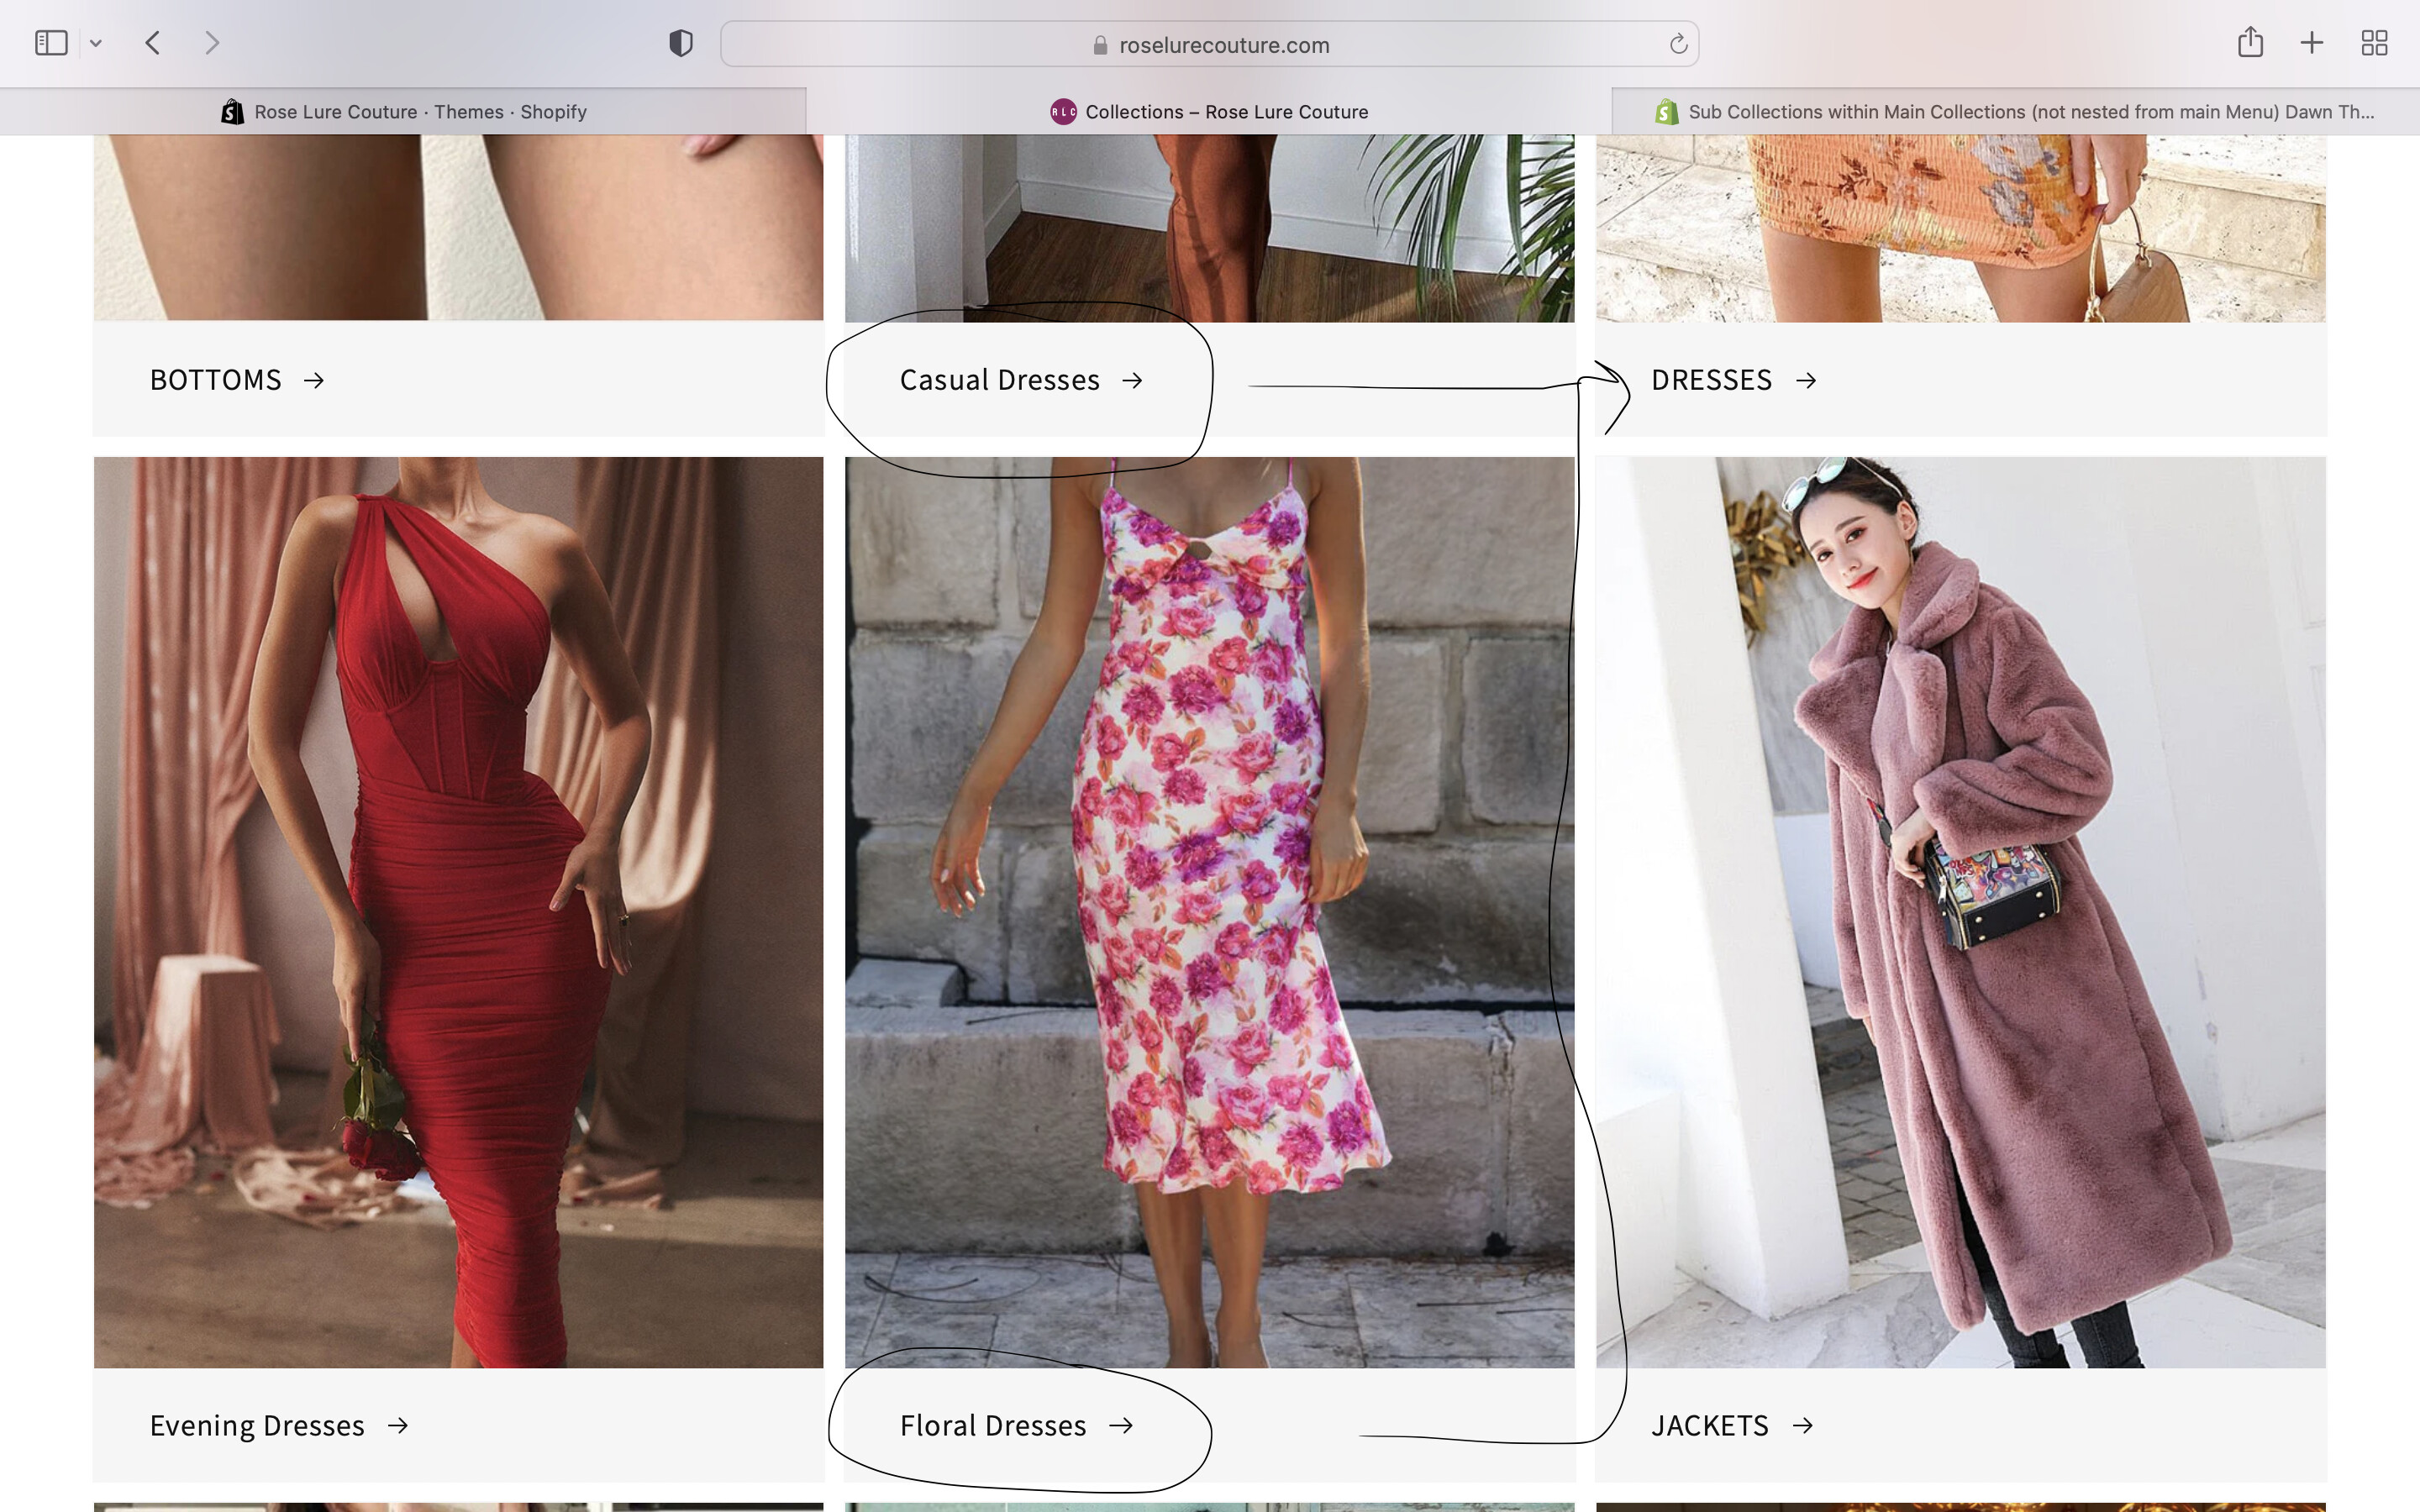This screenshot has width=2420, height=1512.
Task: Show the tab overview grid icon
Action: (2374, 43)
